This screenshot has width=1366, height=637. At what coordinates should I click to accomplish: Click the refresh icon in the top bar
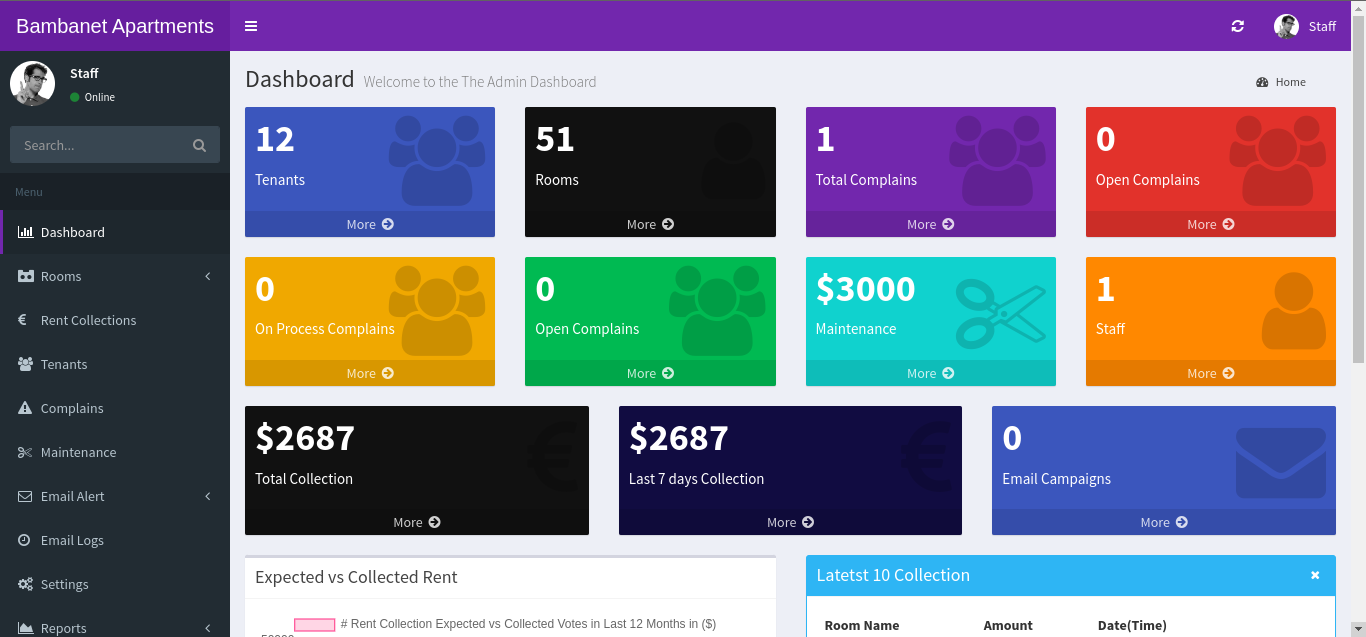click(1238, 26)
